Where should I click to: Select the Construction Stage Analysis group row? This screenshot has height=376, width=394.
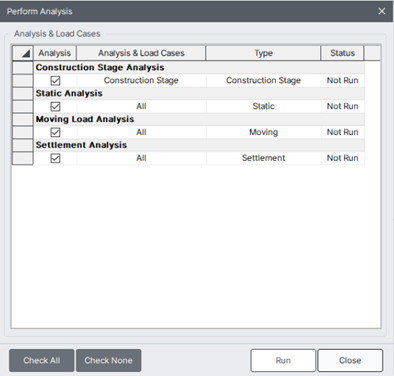point(199,67)
